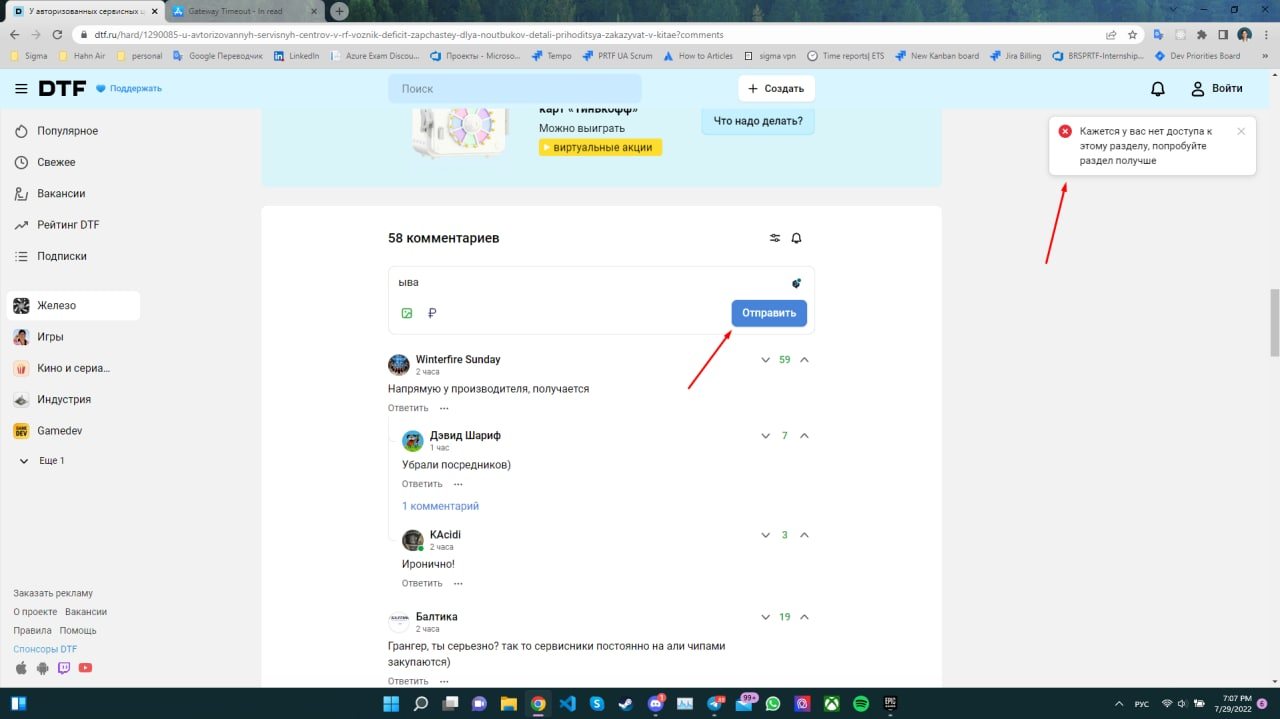Open comment sorting settings icon

click(775, 238)
